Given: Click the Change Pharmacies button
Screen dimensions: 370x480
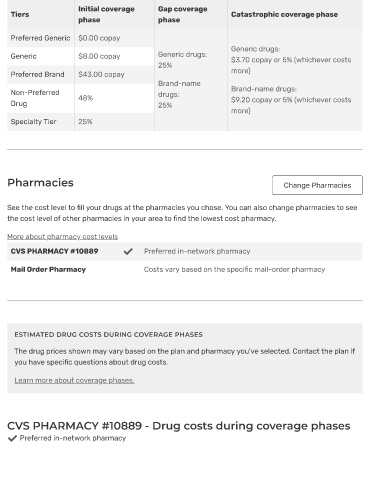Looking at the screenshot, I should [317, 185].
